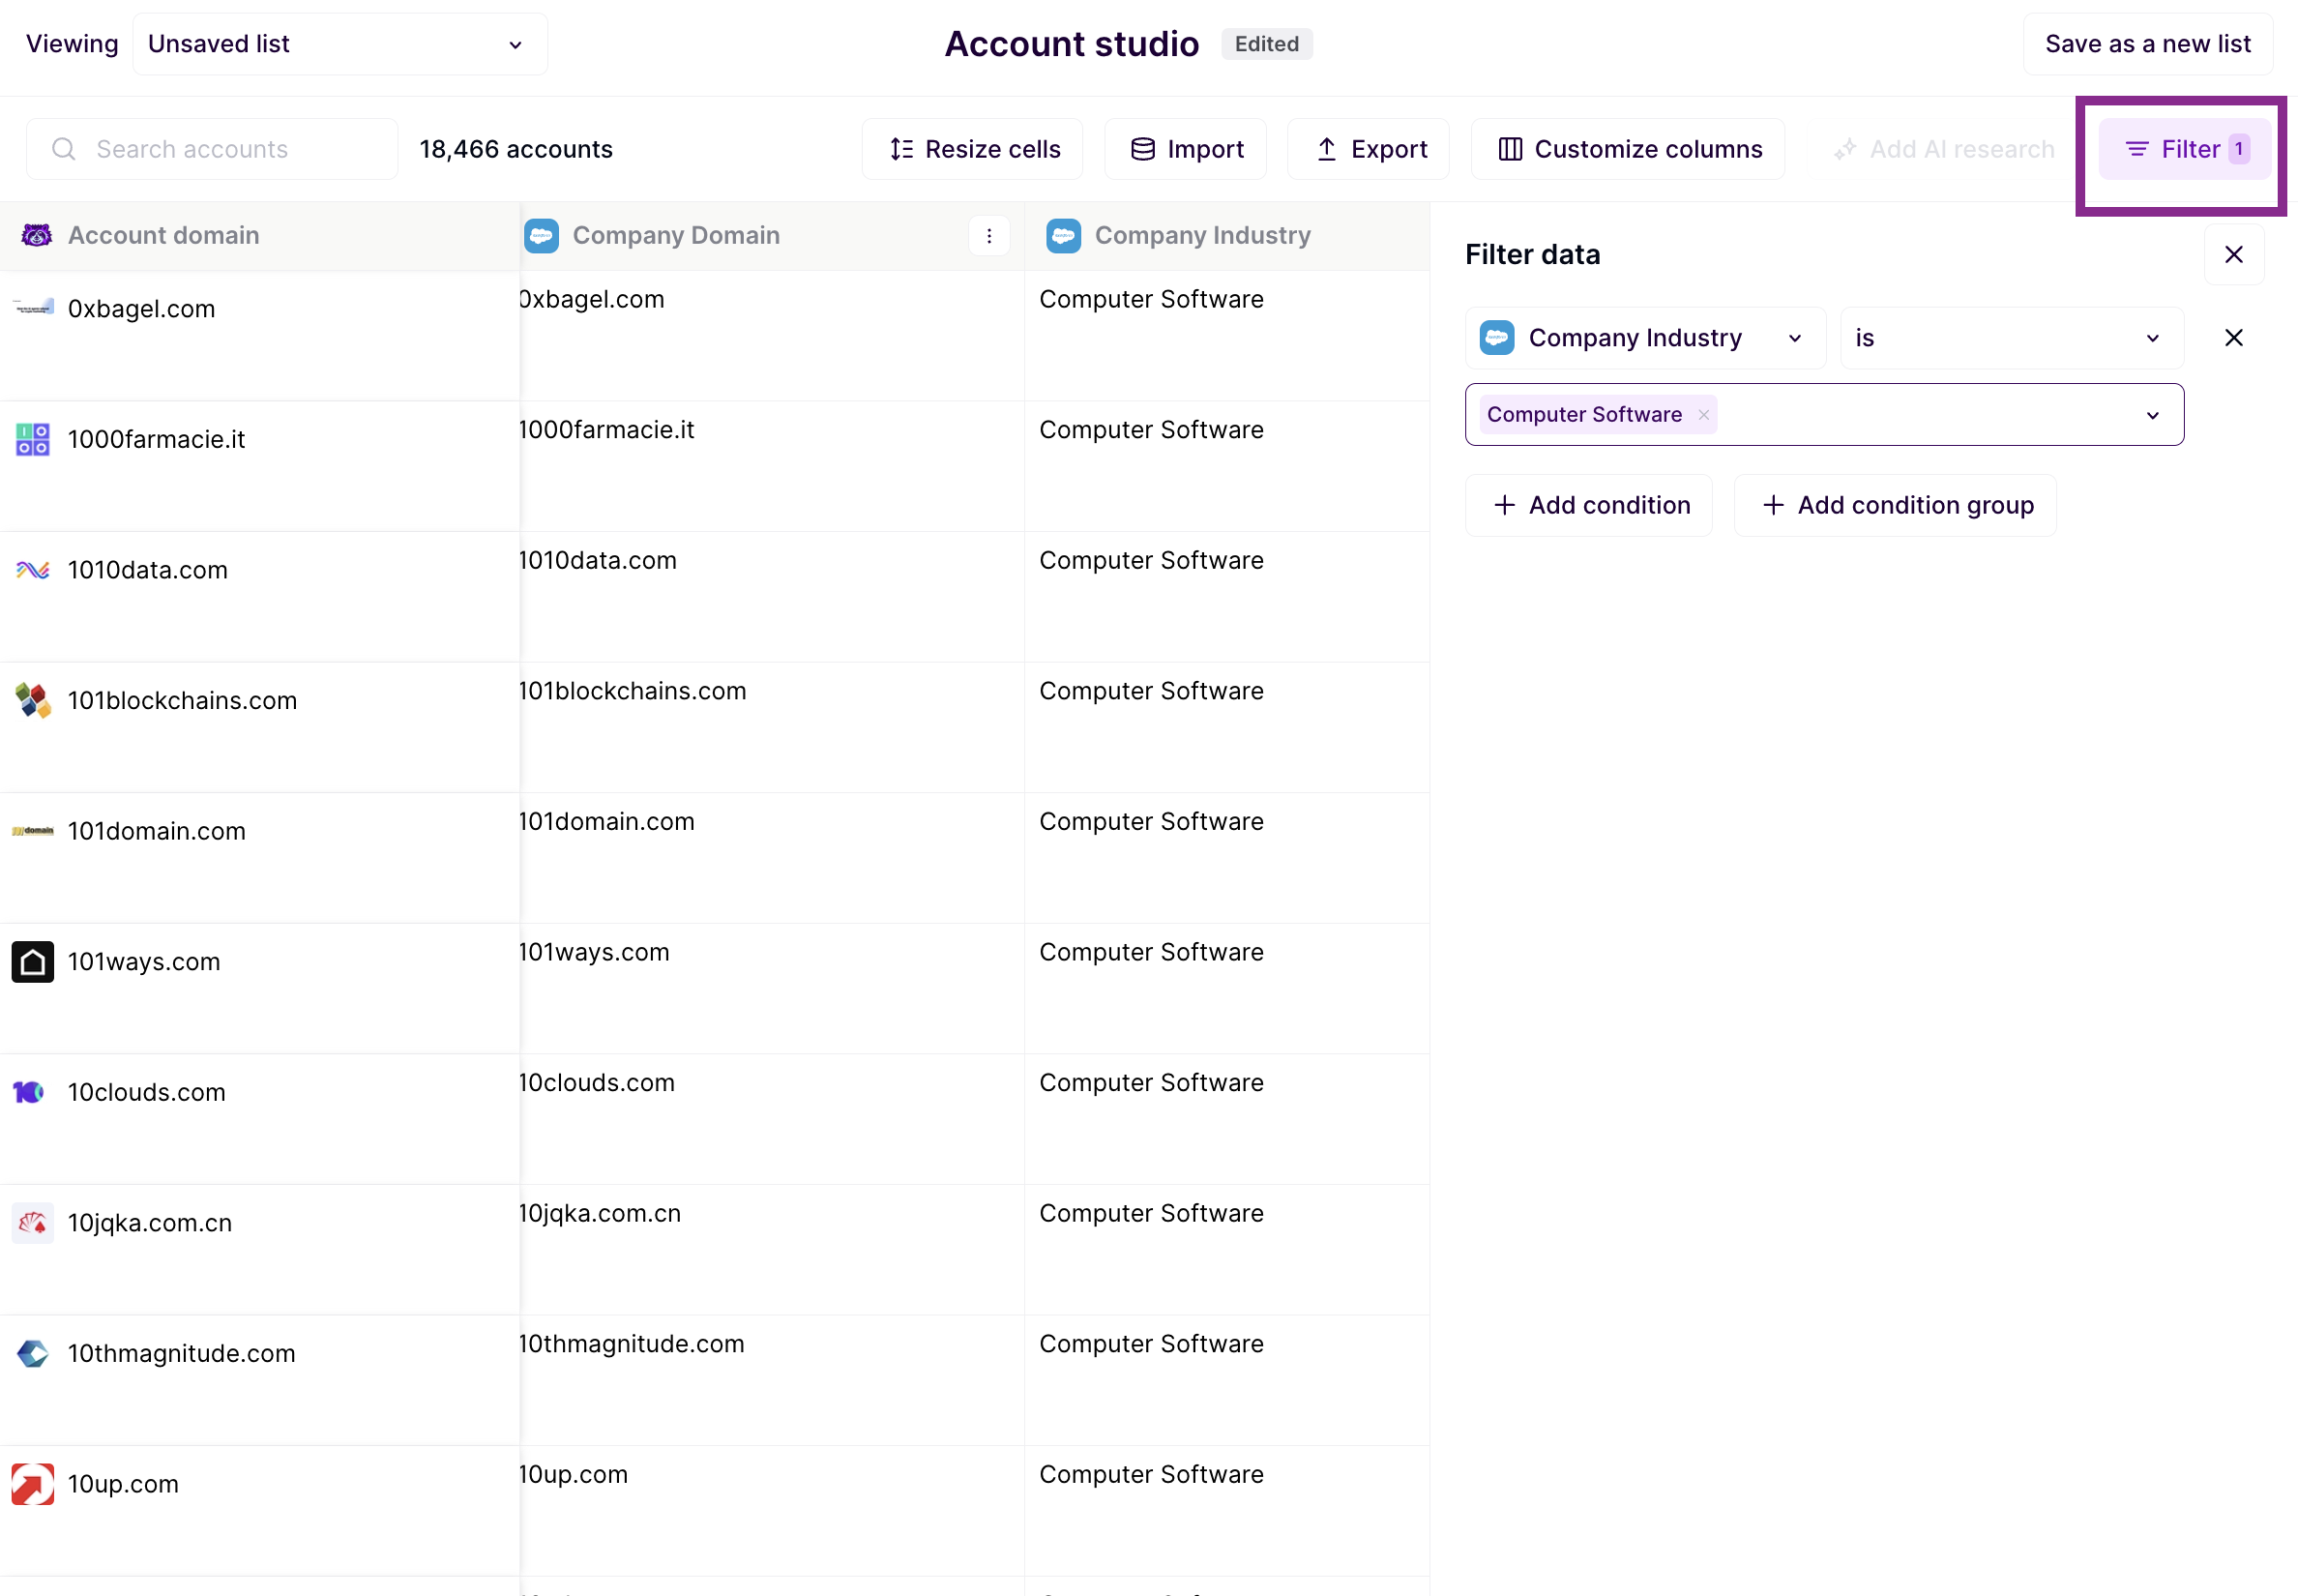Click the Add AI research sparkle icon
The height and width of the screenshot is (1596, 2298).
point(1845,148)
